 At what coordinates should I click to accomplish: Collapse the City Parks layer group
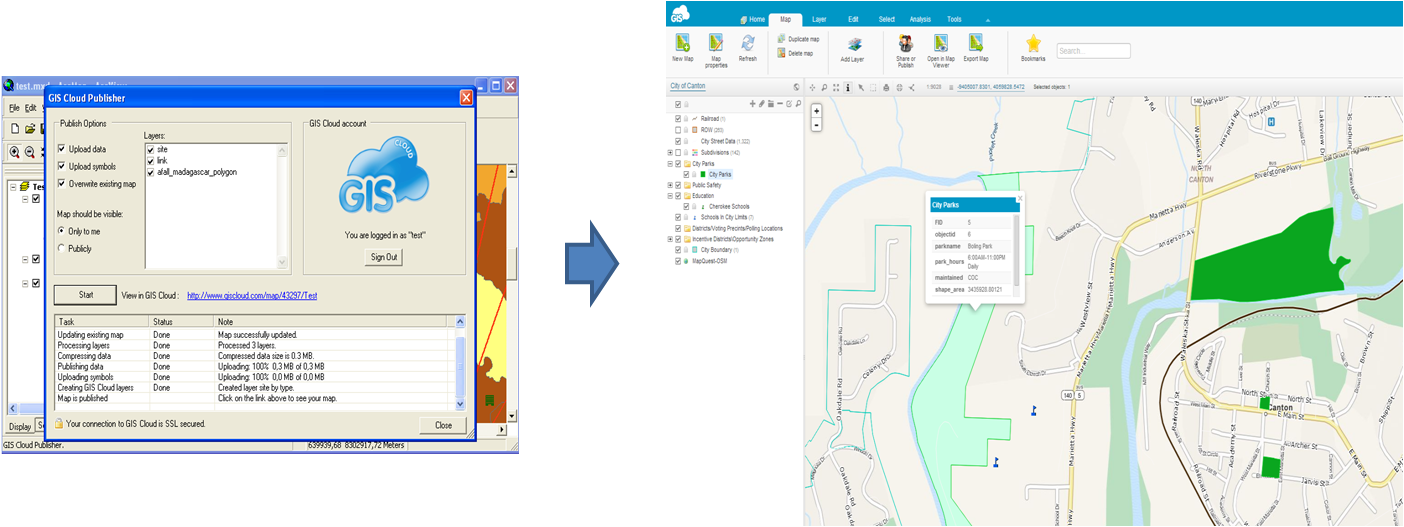point(670,163)
